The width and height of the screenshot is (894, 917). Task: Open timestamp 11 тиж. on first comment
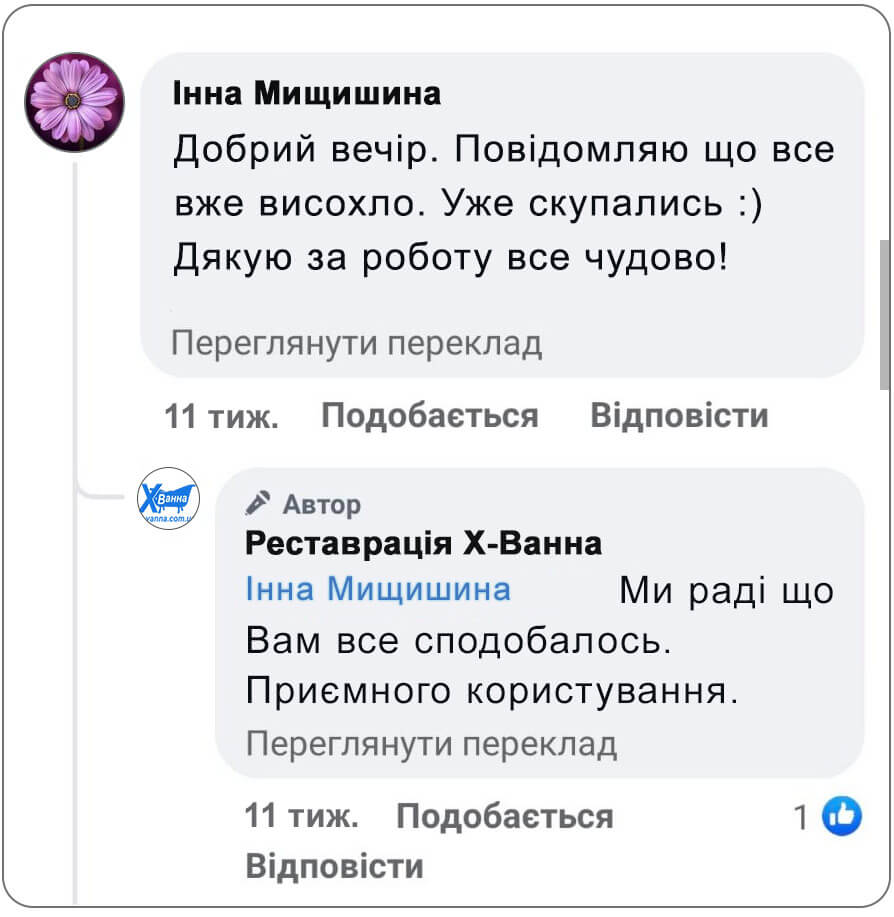pos(224,415)
